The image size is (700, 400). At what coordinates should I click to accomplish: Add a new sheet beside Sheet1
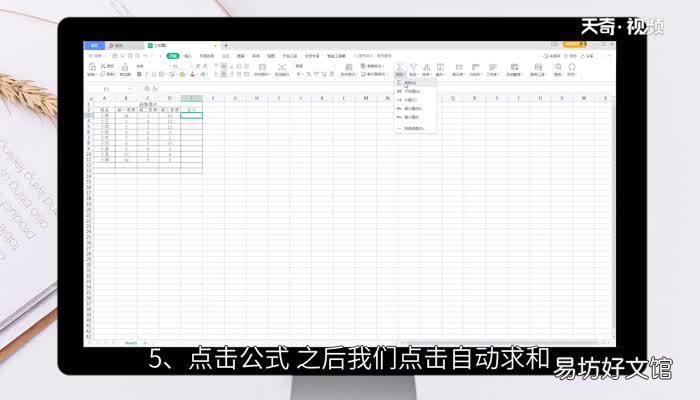click(145, 343)
